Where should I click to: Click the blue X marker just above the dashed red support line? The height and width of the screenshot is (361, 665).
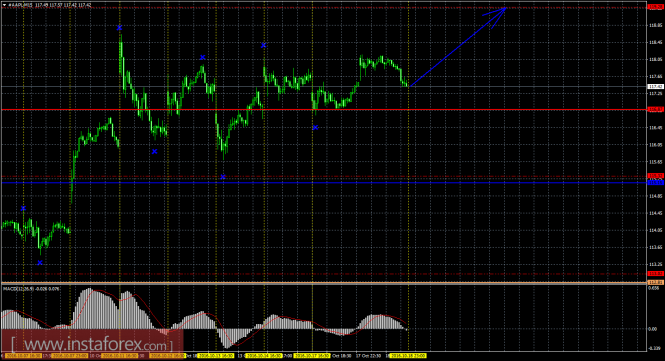coord(223,177)
